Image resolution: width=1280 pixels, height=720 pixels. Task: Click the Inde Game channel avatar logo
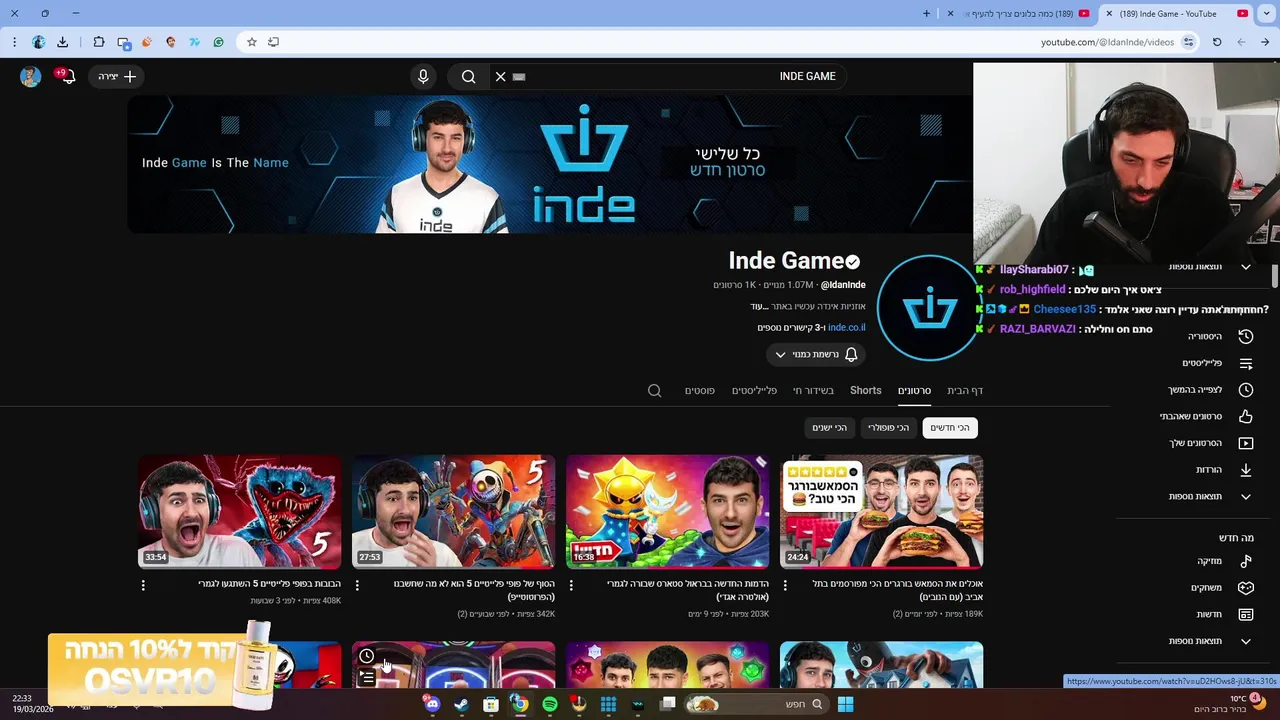coord(928,308)
